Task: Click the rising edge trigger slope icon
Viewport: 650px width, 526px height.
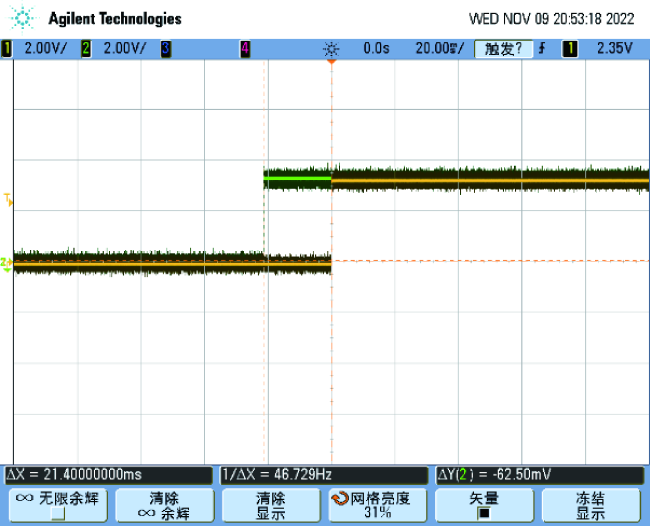Action: (542, 48)
